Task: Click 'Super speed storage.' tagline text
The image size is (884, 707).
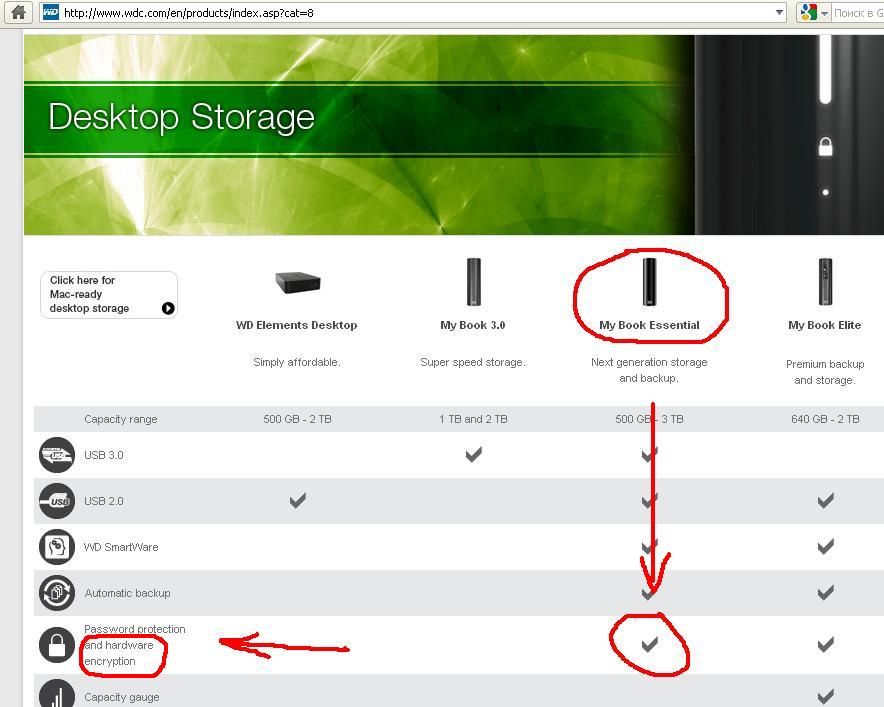Action: 472,362
